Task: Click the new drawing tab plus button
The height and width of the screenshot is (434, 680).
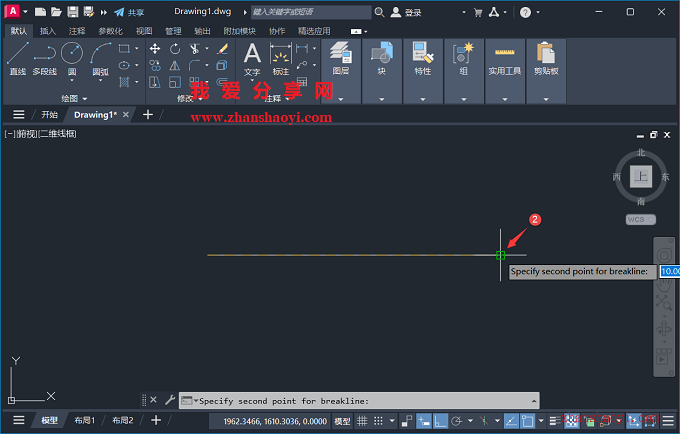Action: 148,114
